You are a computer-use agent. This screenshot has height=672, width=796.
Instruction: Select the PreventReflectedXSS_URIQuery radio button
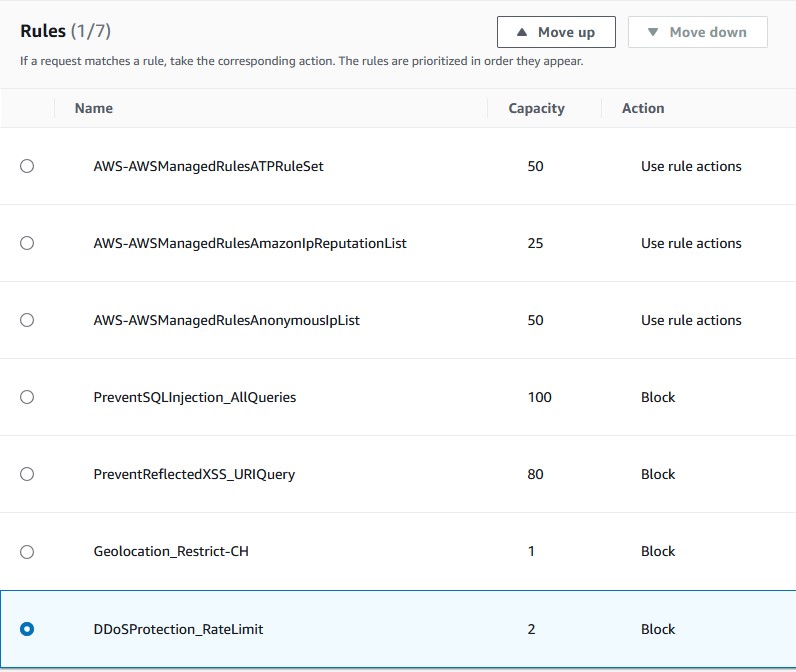pyautogui.click(x=27, y=474)
